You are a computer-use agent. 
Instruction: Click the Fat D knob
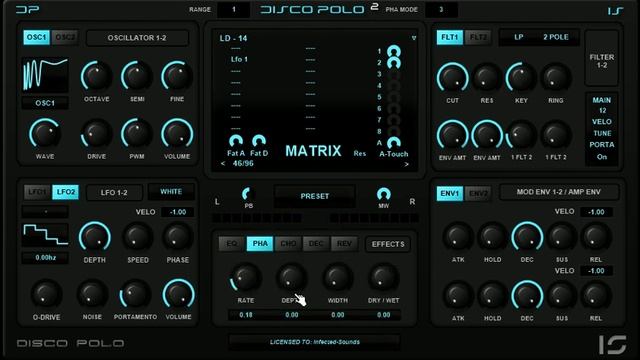pos(259,141)
